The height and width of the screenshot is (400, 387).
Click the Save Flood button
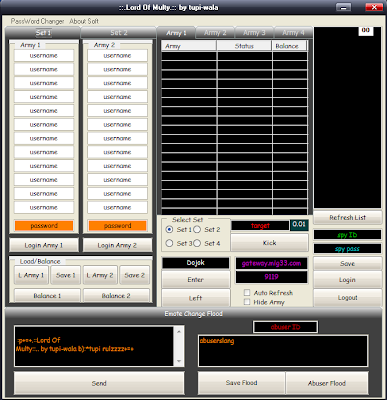[x=241, y=383]
